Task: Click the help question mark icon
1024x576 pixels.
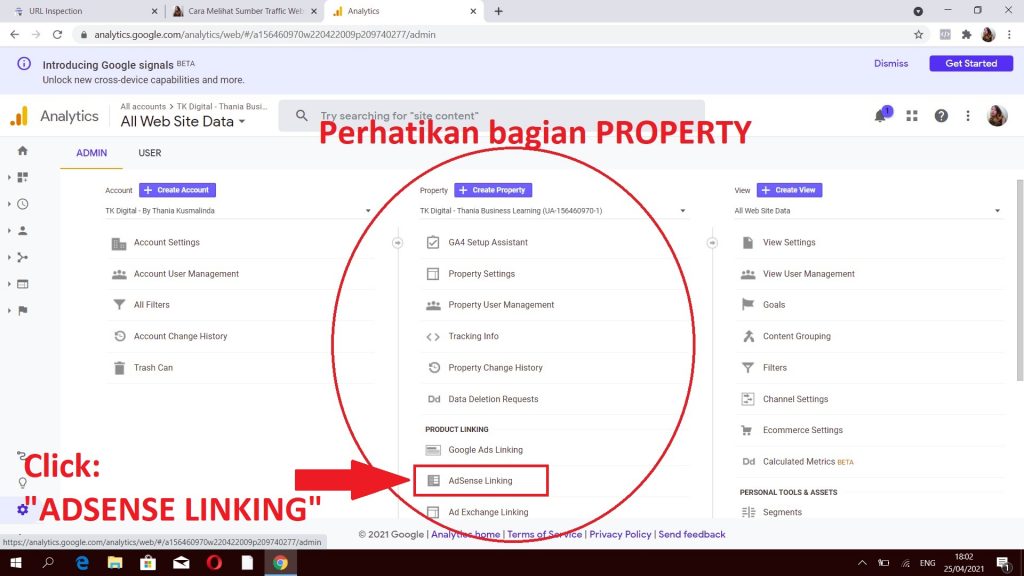Action: click(x=940, y=116)
